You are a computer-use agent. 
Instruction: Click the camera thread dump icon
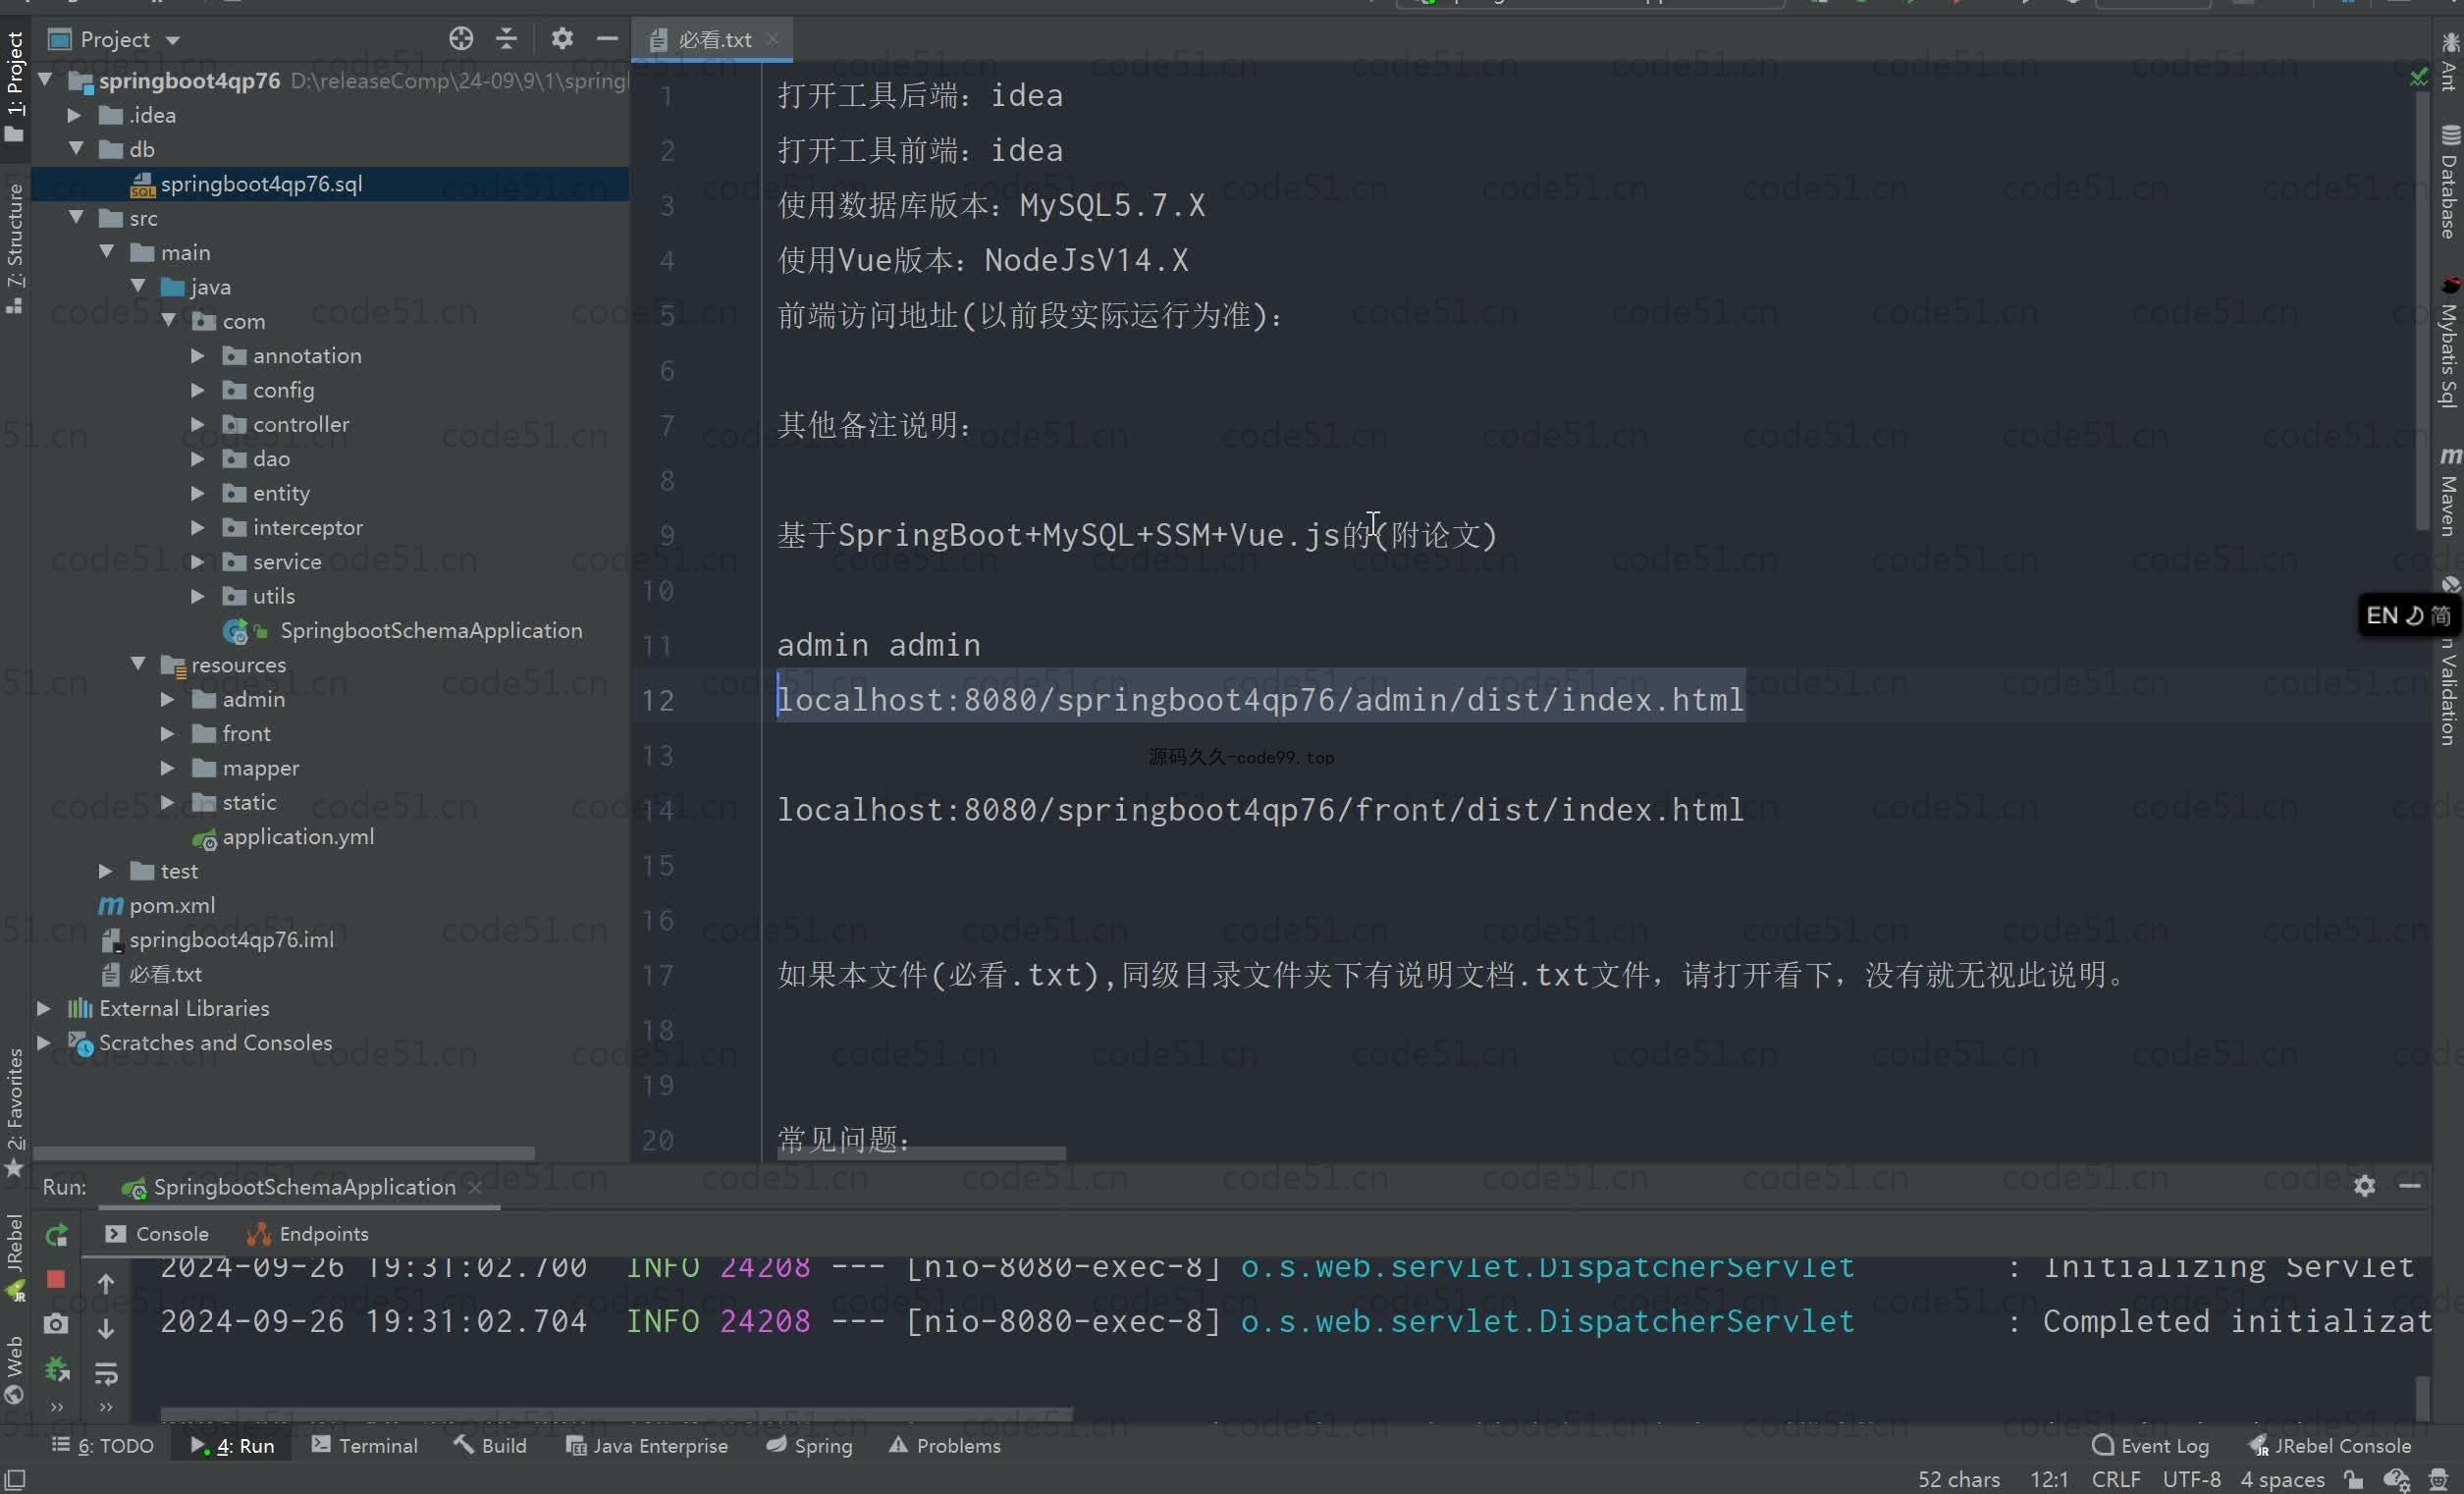[x=56, y=1325]
